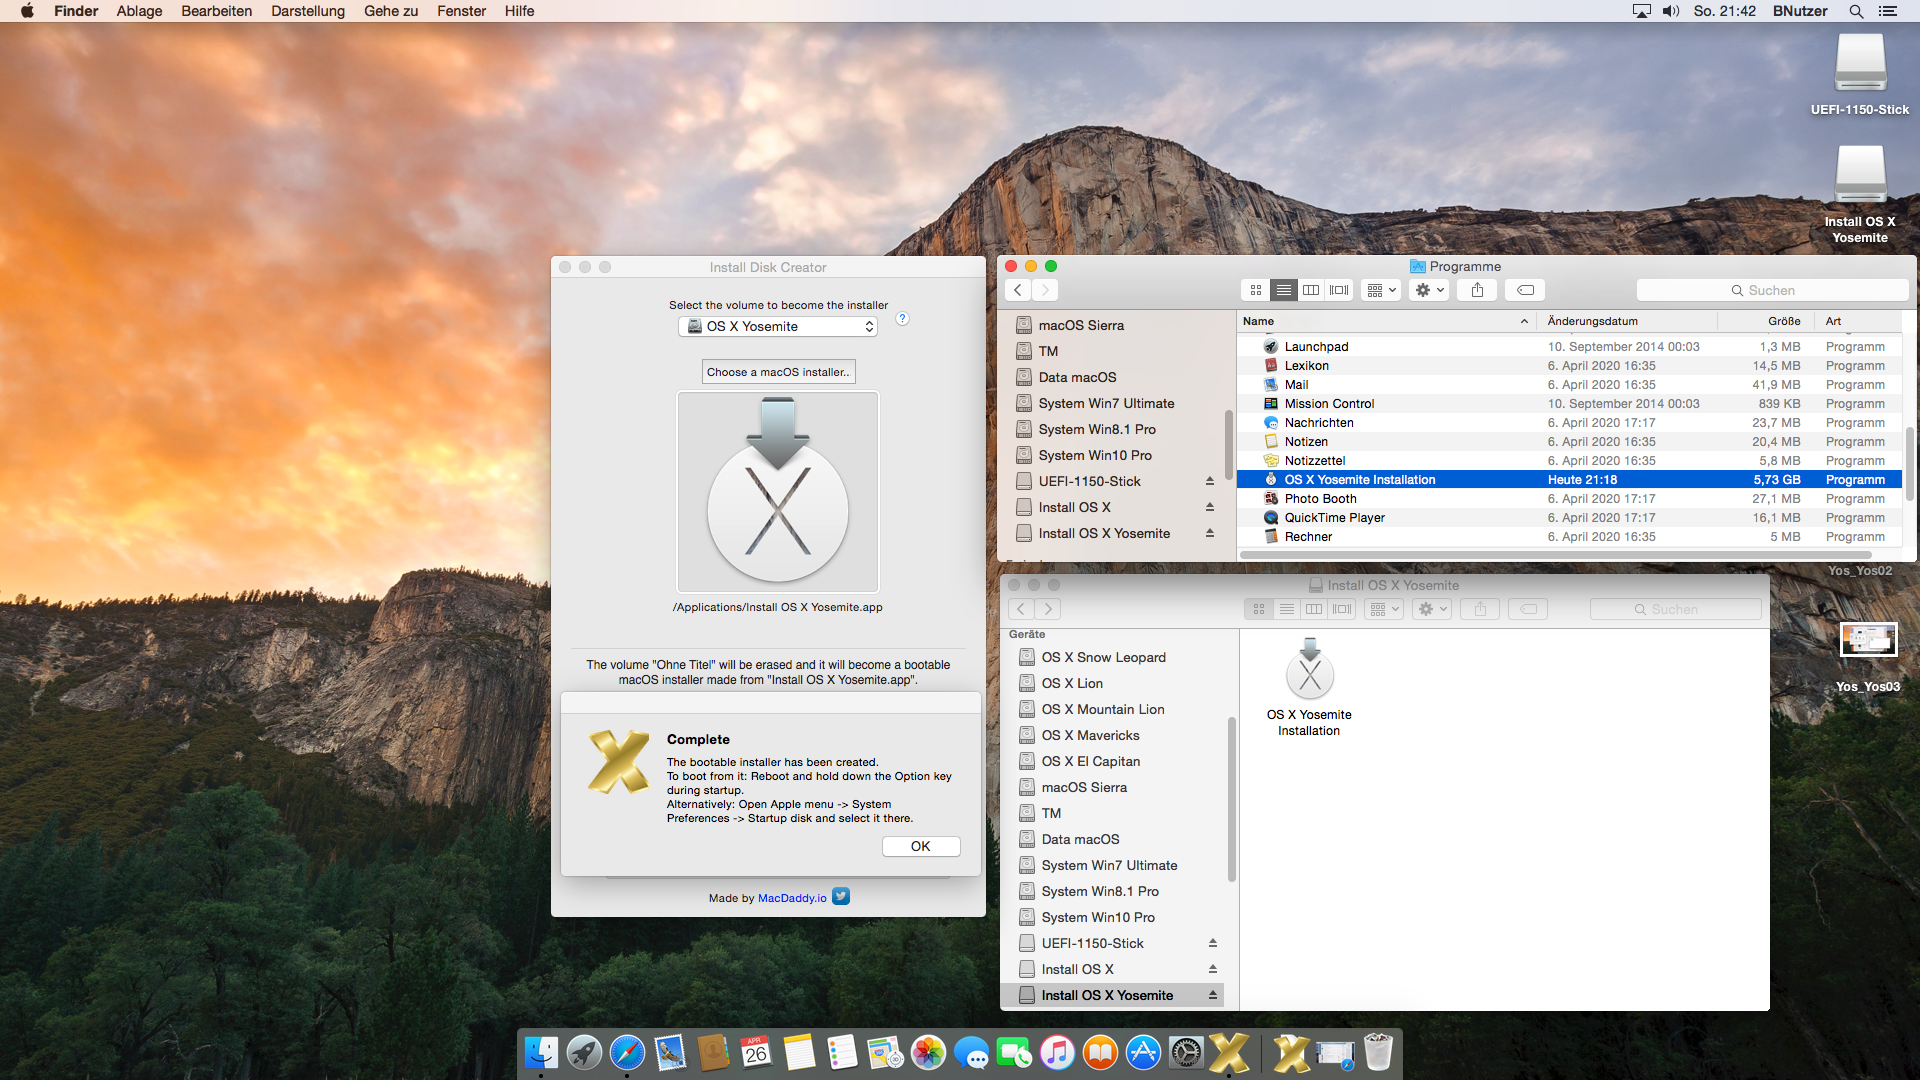Viewport: 1920px width, 1080px height.
Task: Open the OS X Yosemite volume dropdown
Action: [778, 327]
